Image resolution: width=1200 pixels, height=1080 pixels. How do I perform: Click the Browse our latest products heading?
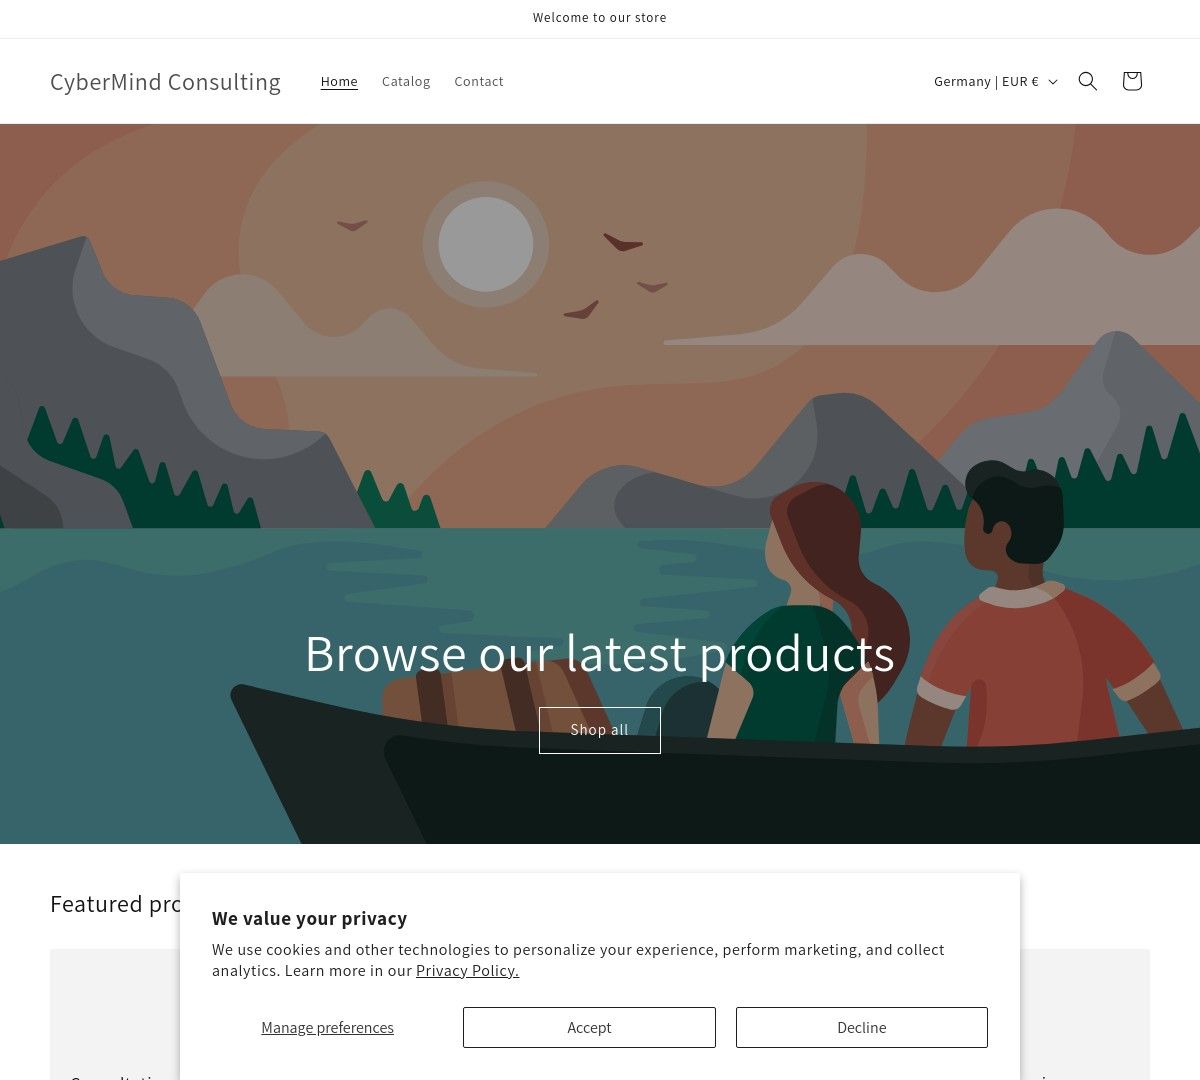[x=600, y=653]
